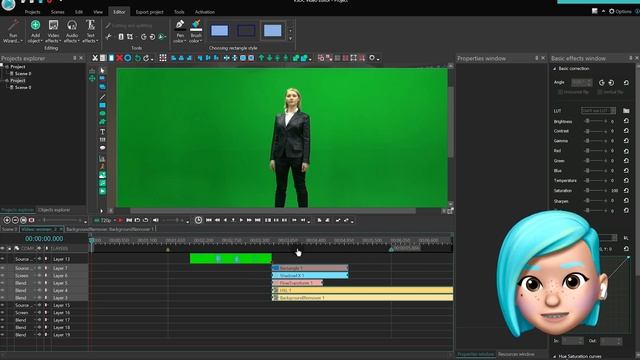Choose the third rectangle style thumbnail
This screenshot has width=640, height=360.
(273, 31)
